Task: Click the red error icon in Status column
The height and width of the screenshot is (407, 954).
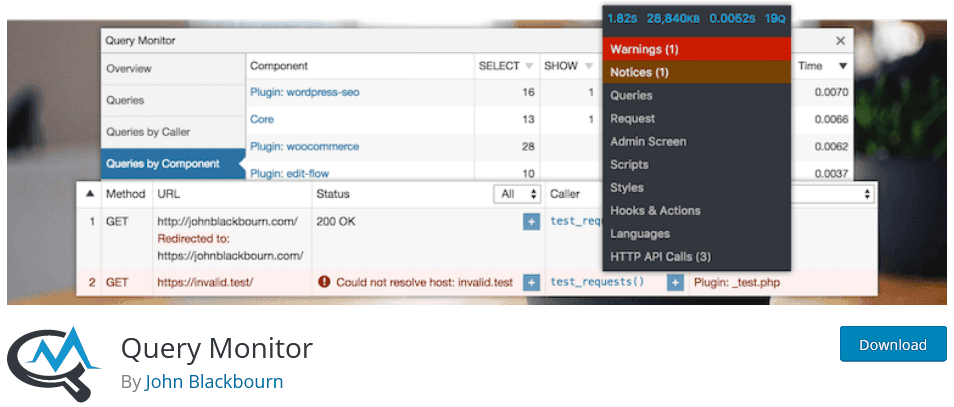Action: pyautogui.click(x=323, y=283)
